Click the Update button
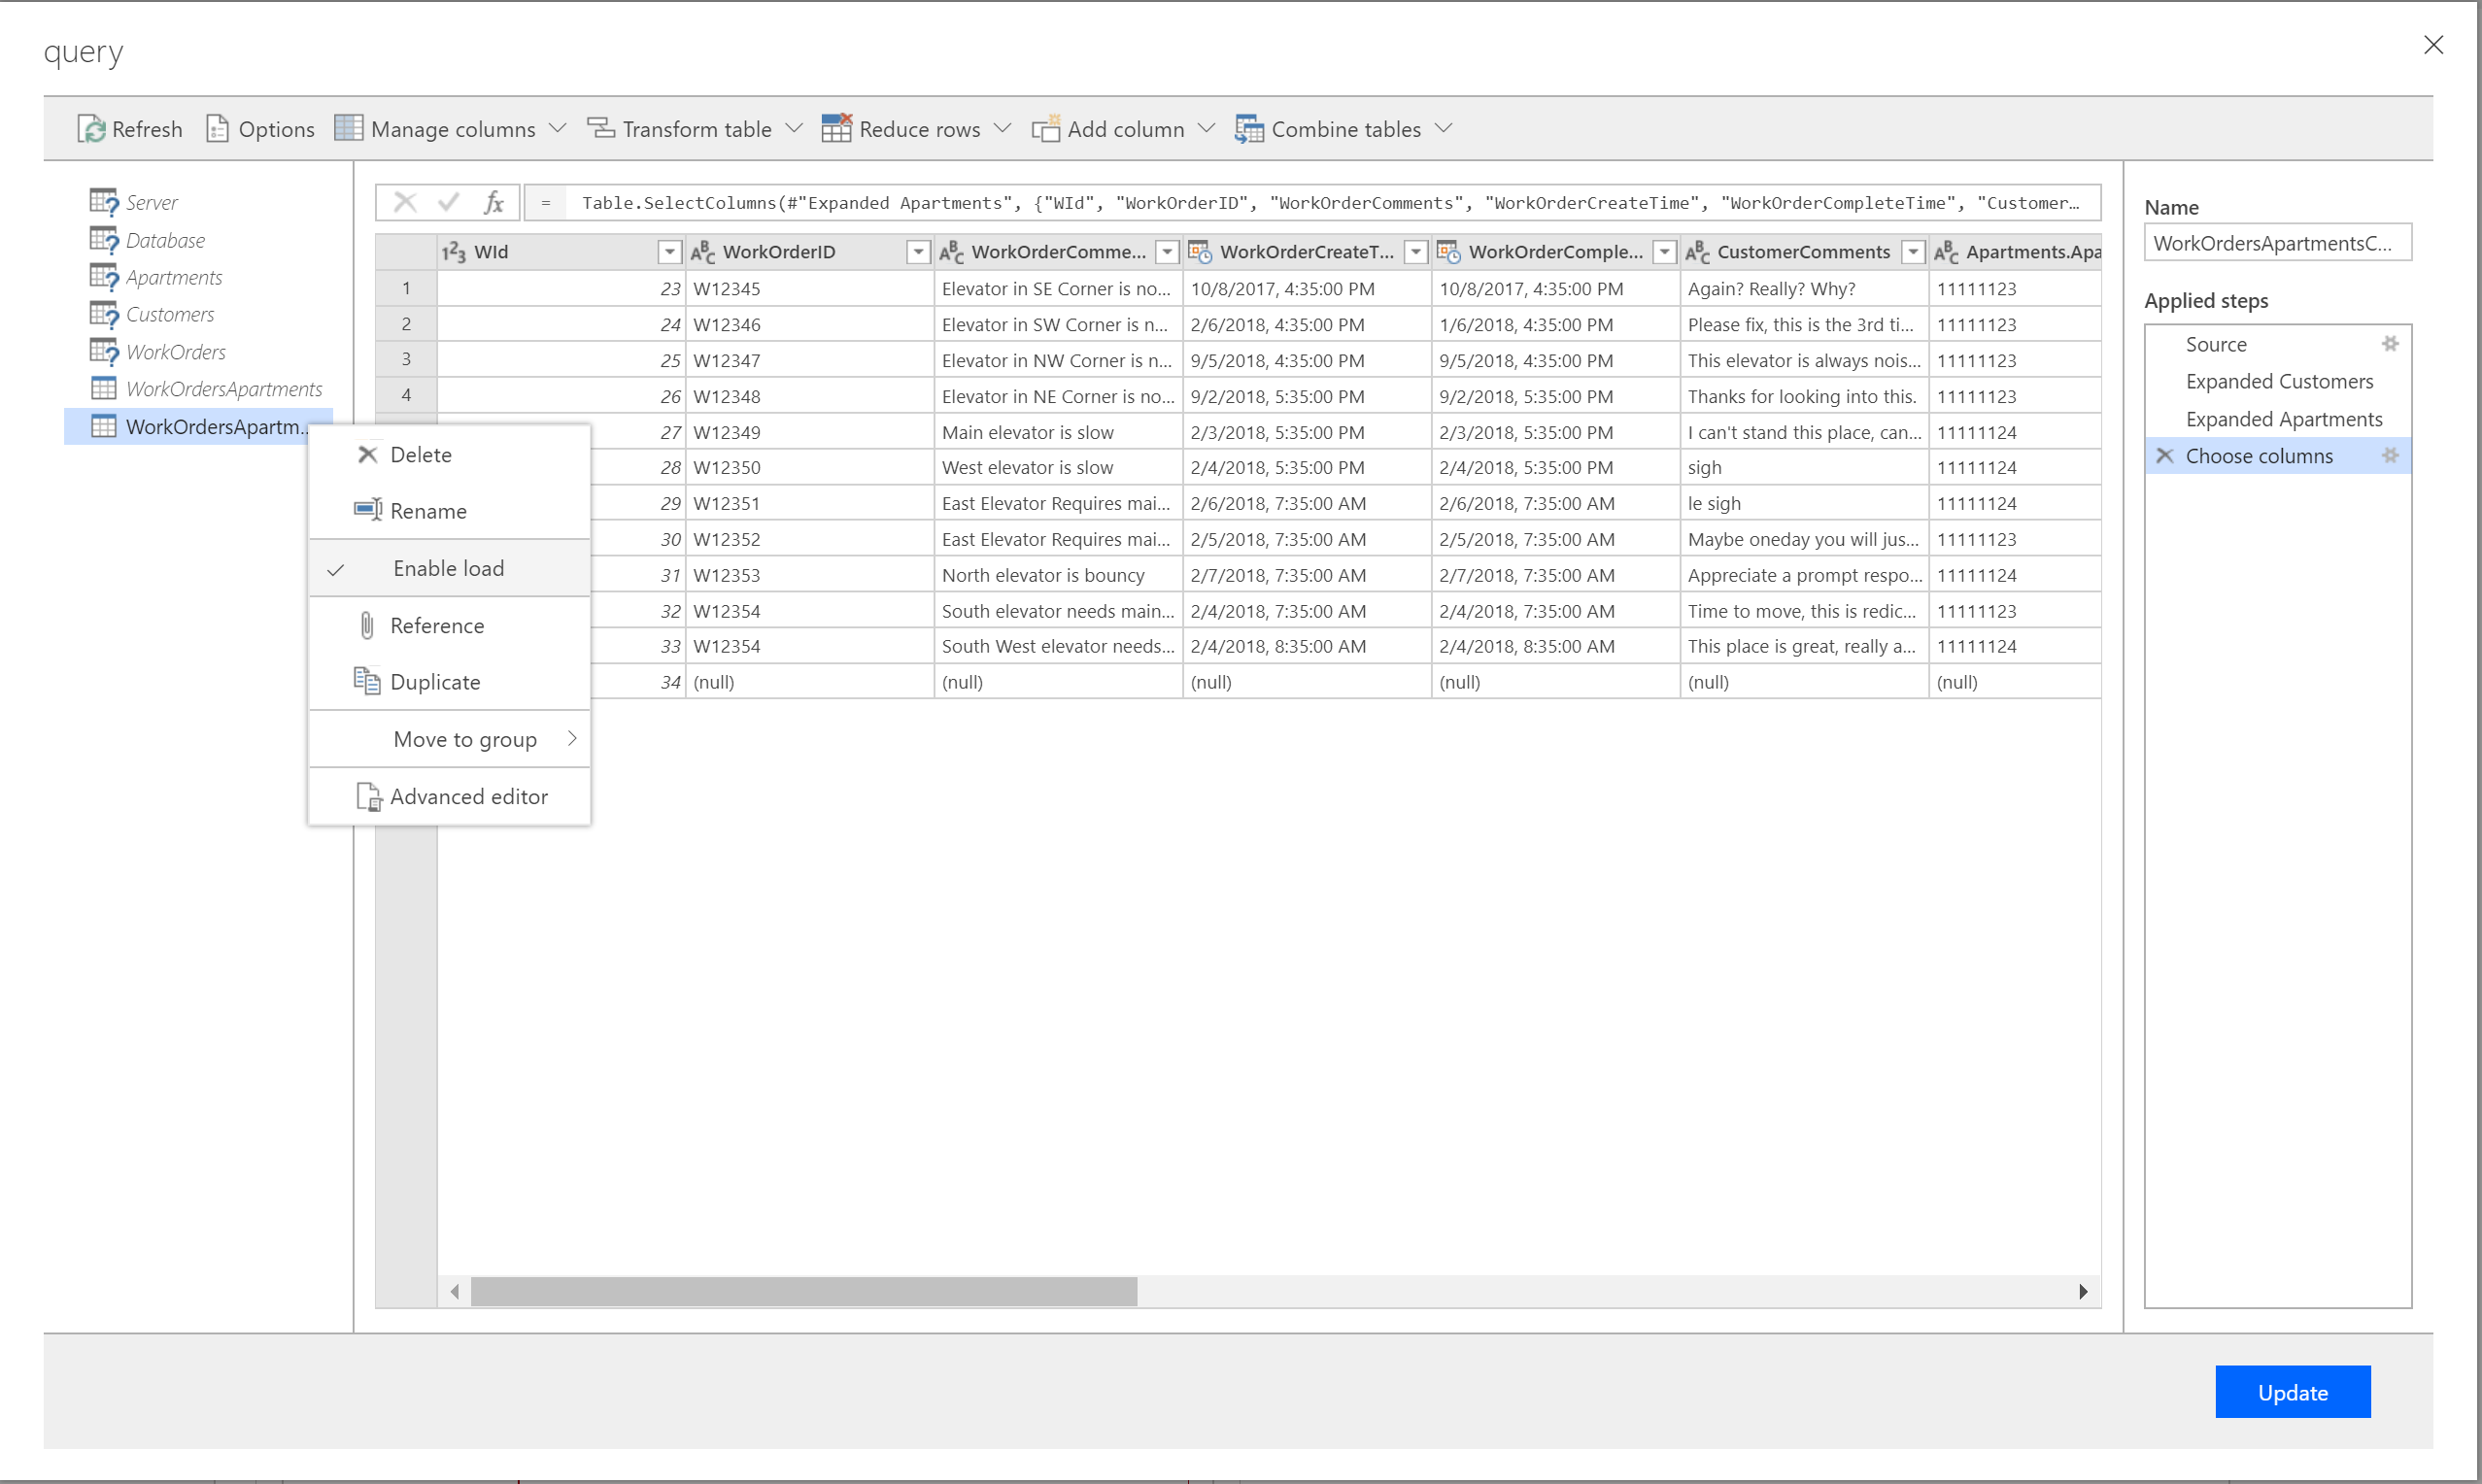 [2292, 1392]
